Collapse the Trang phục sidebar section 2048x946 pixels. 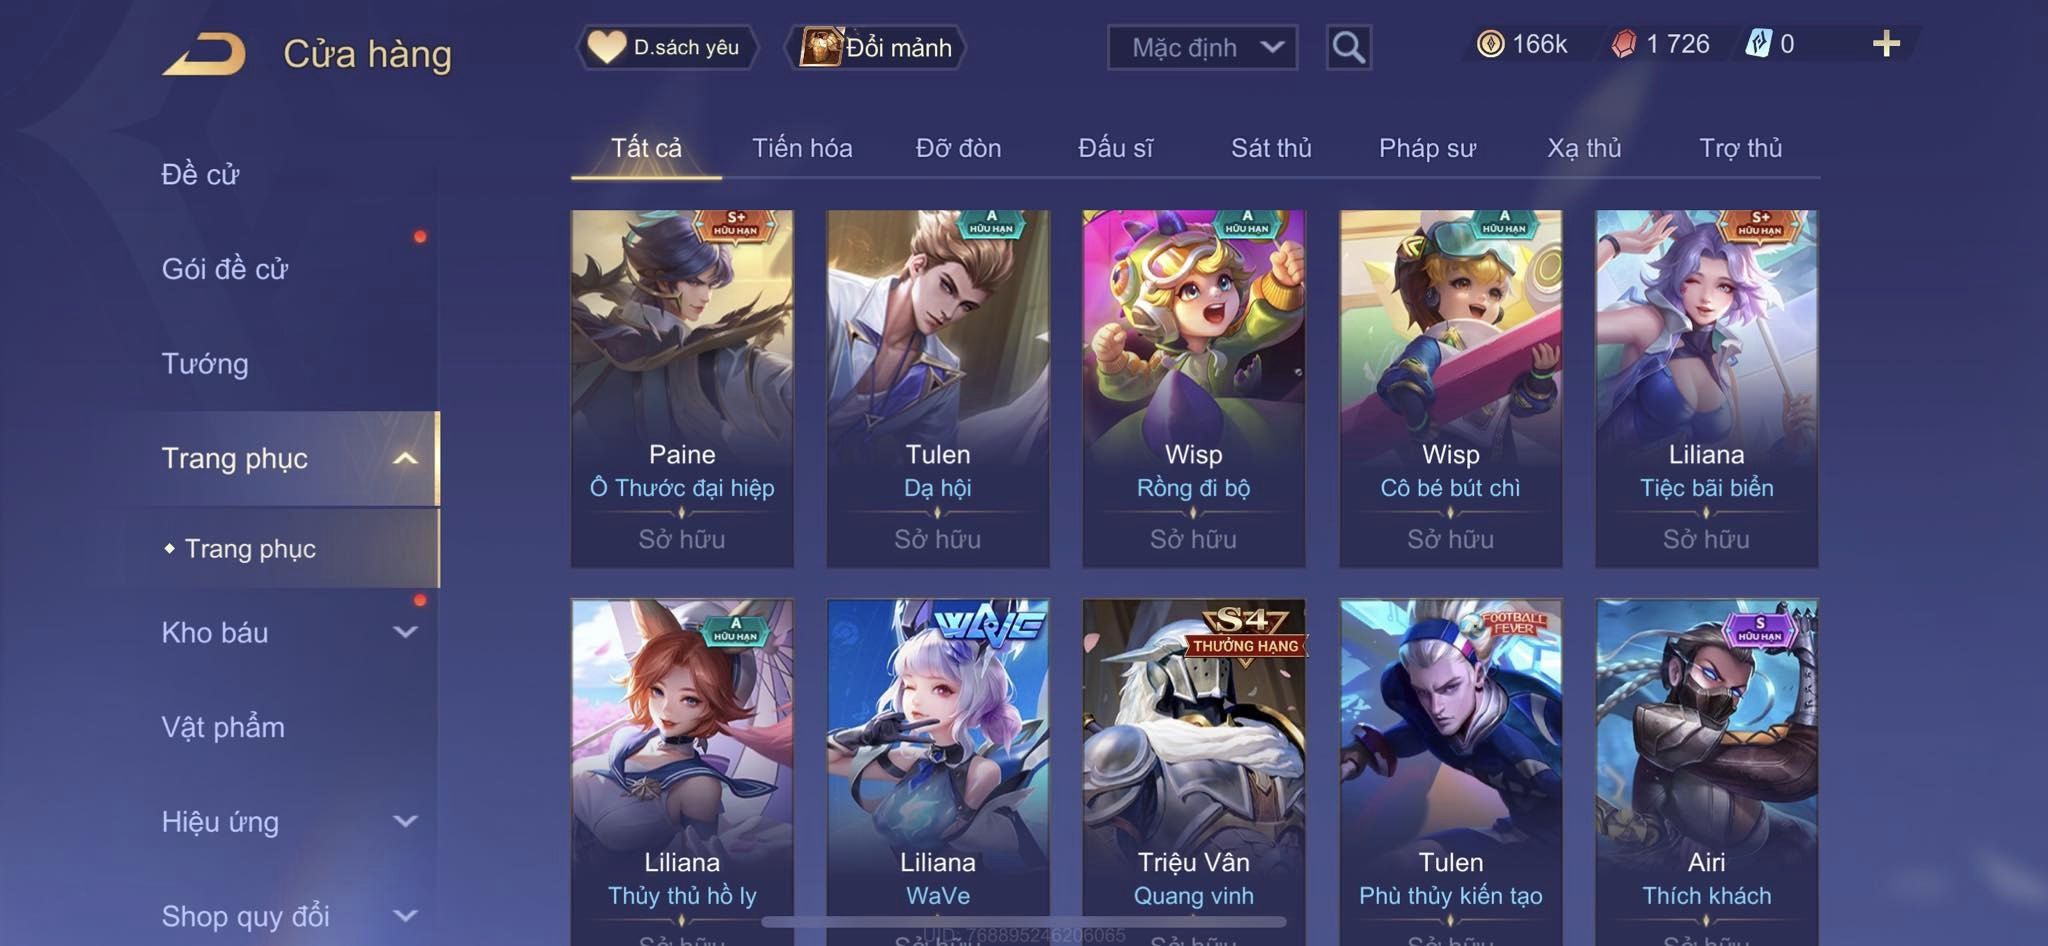pyautogui.click(x=405, y=459)
